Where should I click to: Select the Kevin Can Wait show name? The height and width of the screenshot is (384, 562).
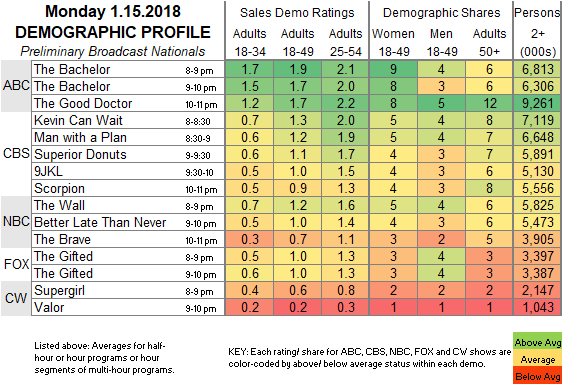pyautogui.click(x=78, y=120)
